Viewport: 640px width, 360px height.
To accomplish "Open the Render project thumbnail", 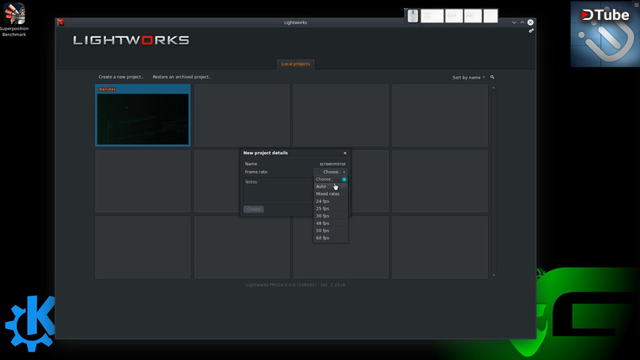I will point(143,115).
